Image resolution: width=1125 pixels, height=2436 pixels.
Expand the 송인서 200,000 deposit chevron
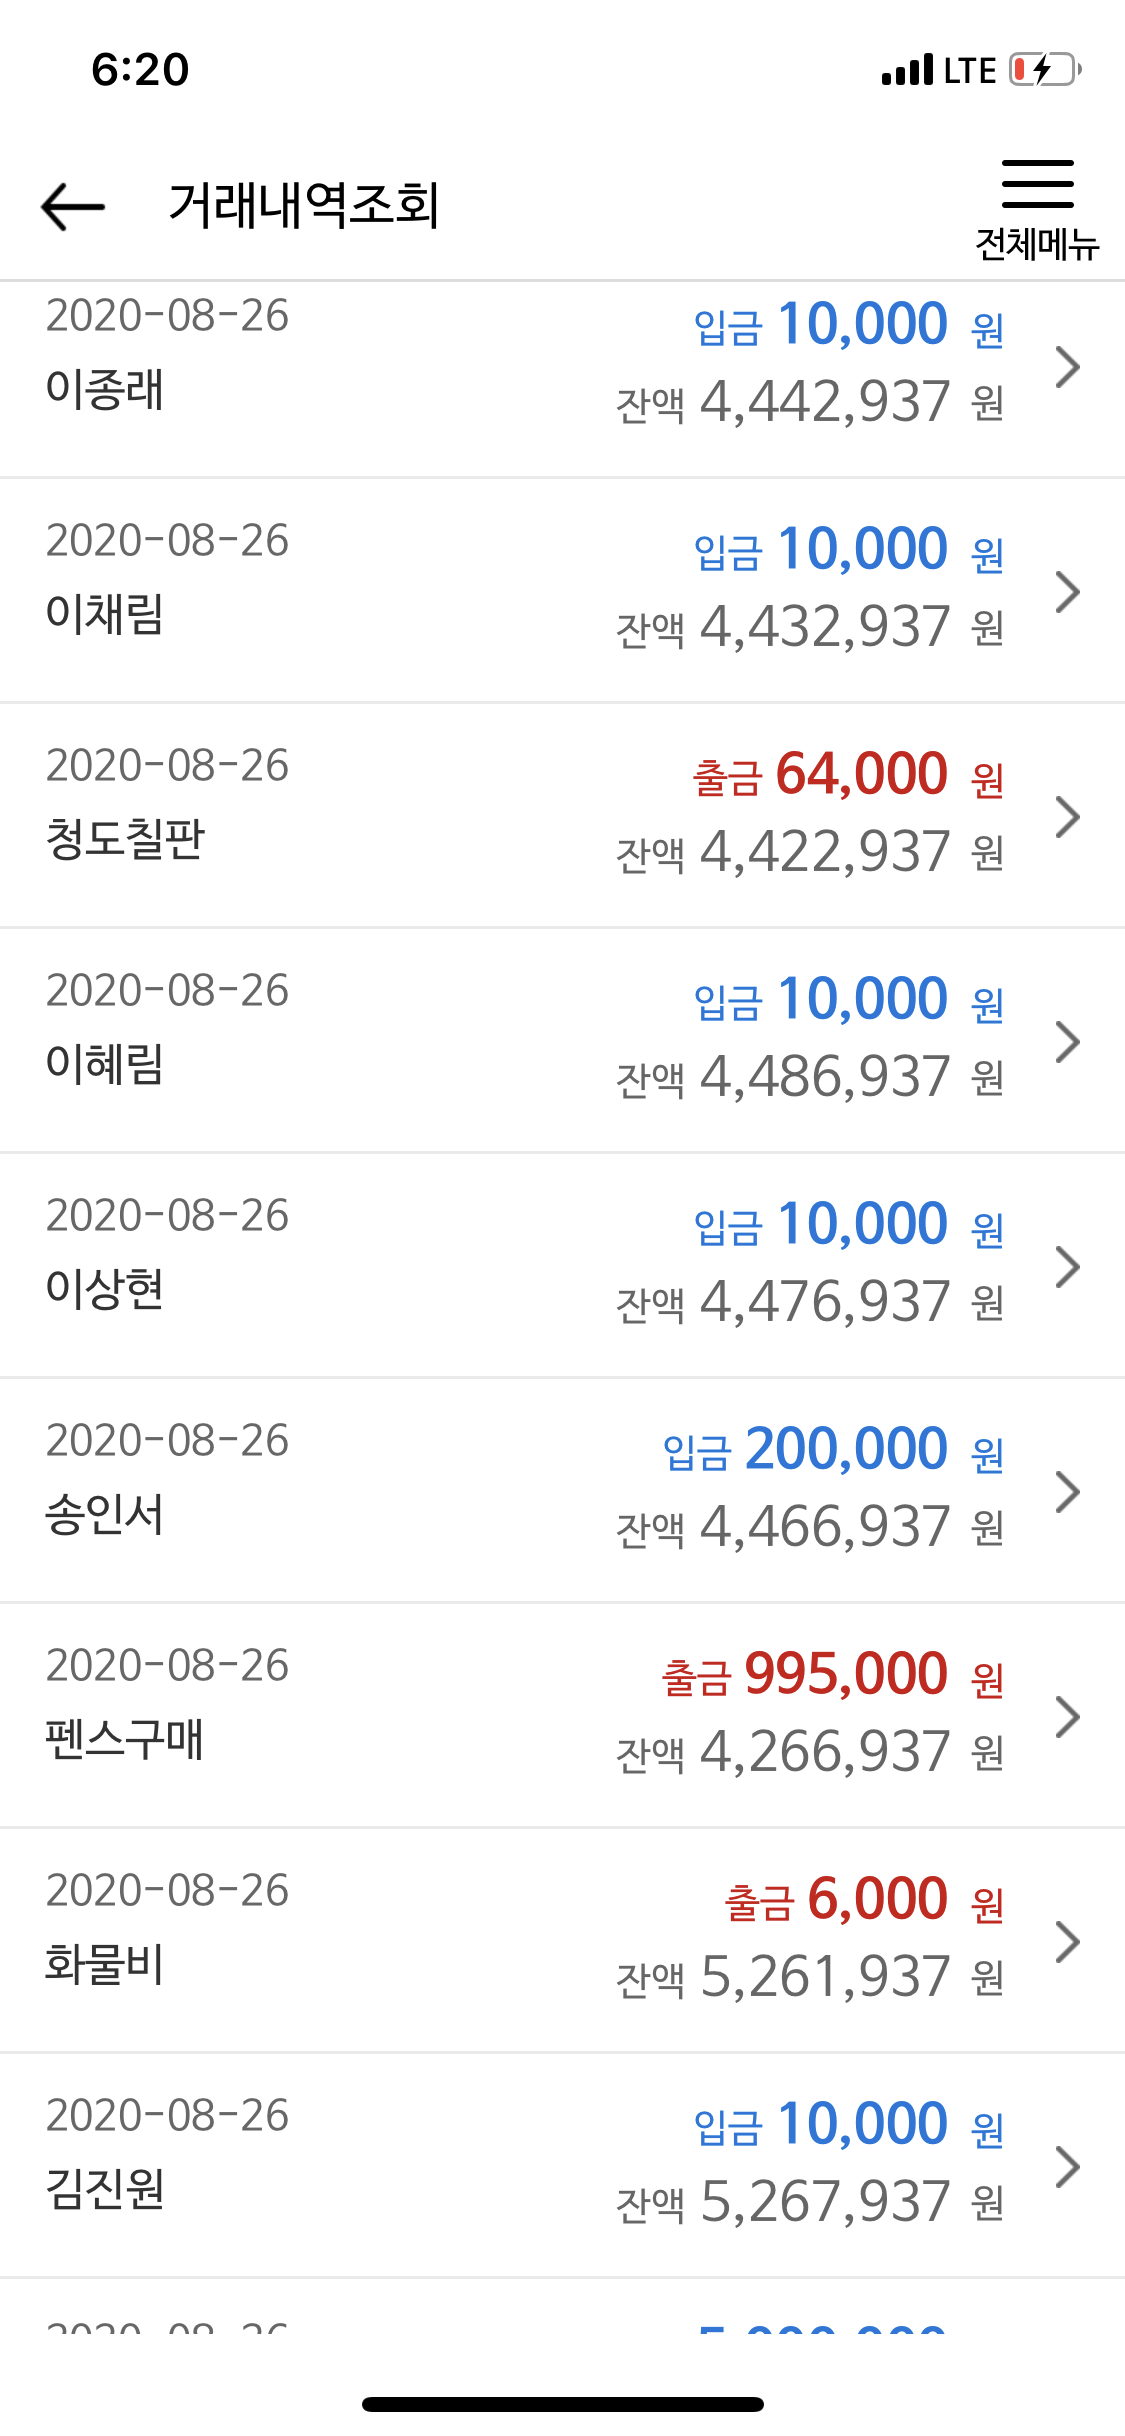[1068, 1492]
